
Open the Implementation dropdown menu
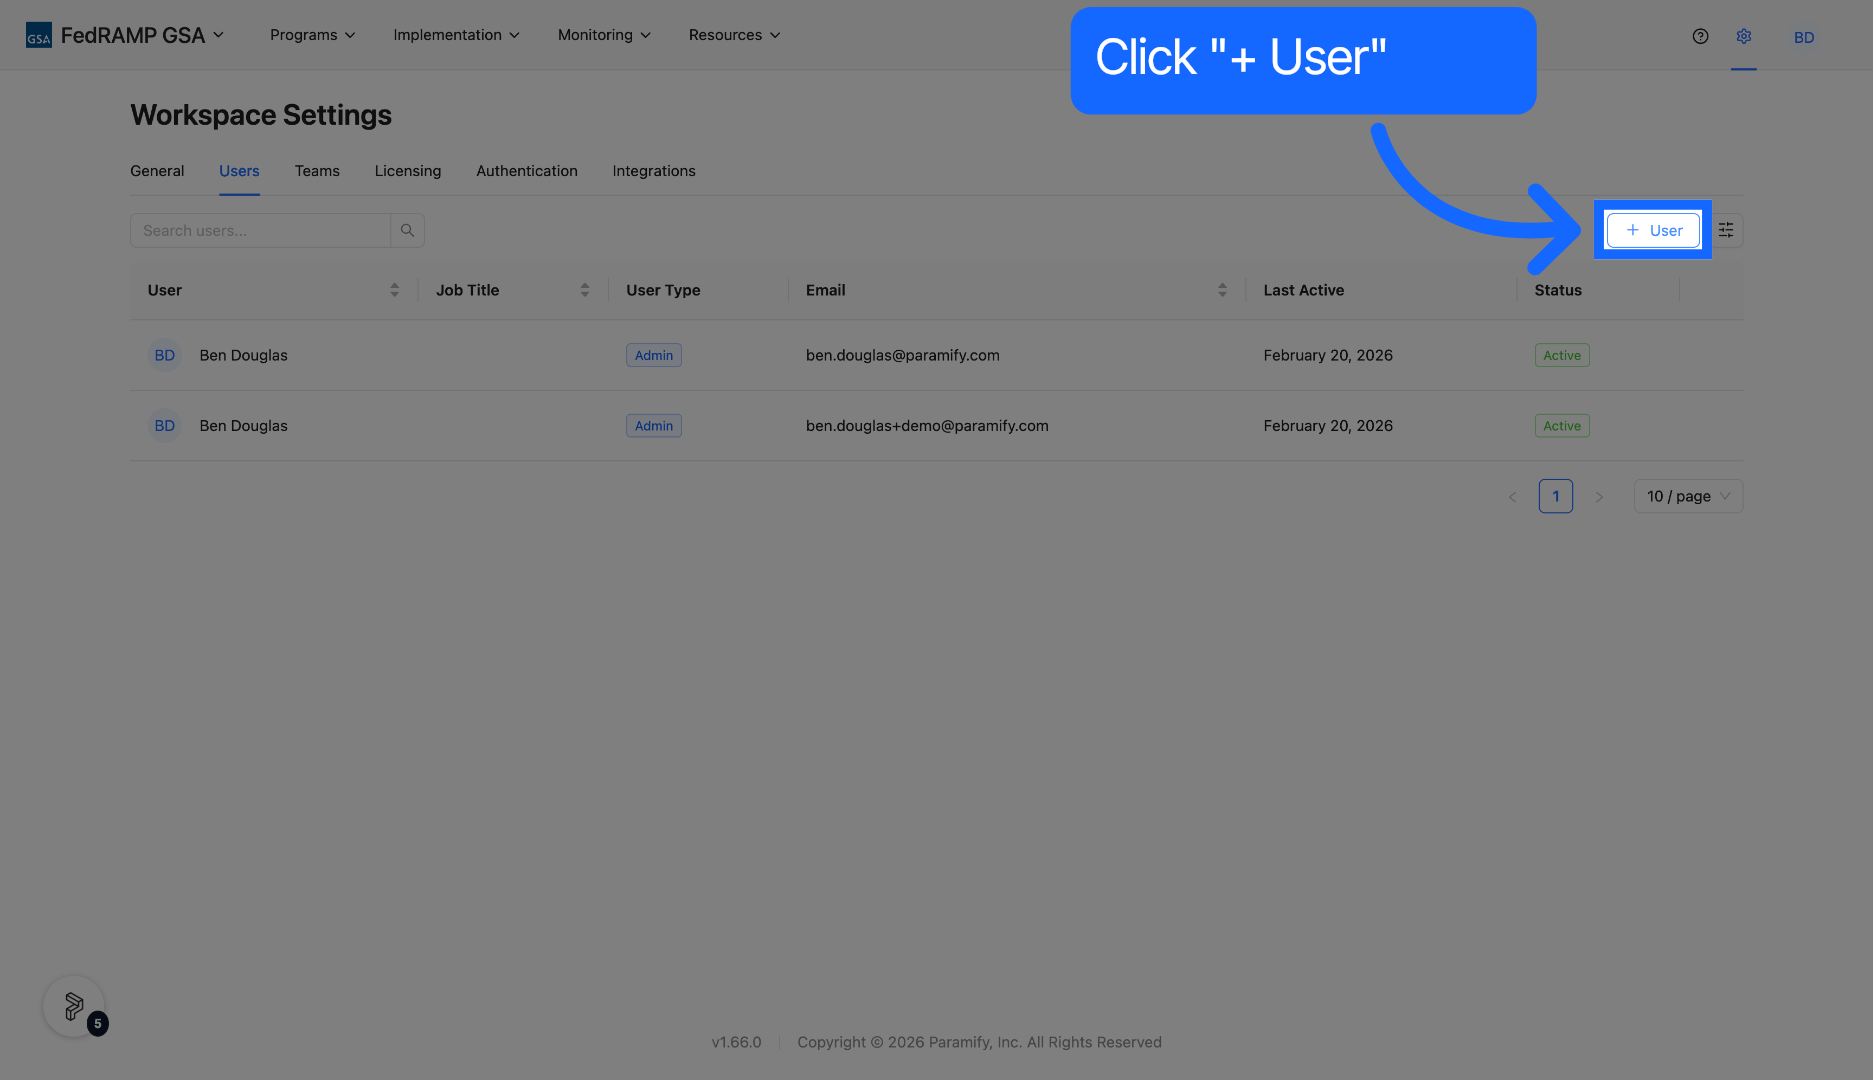tap(456, 35)
